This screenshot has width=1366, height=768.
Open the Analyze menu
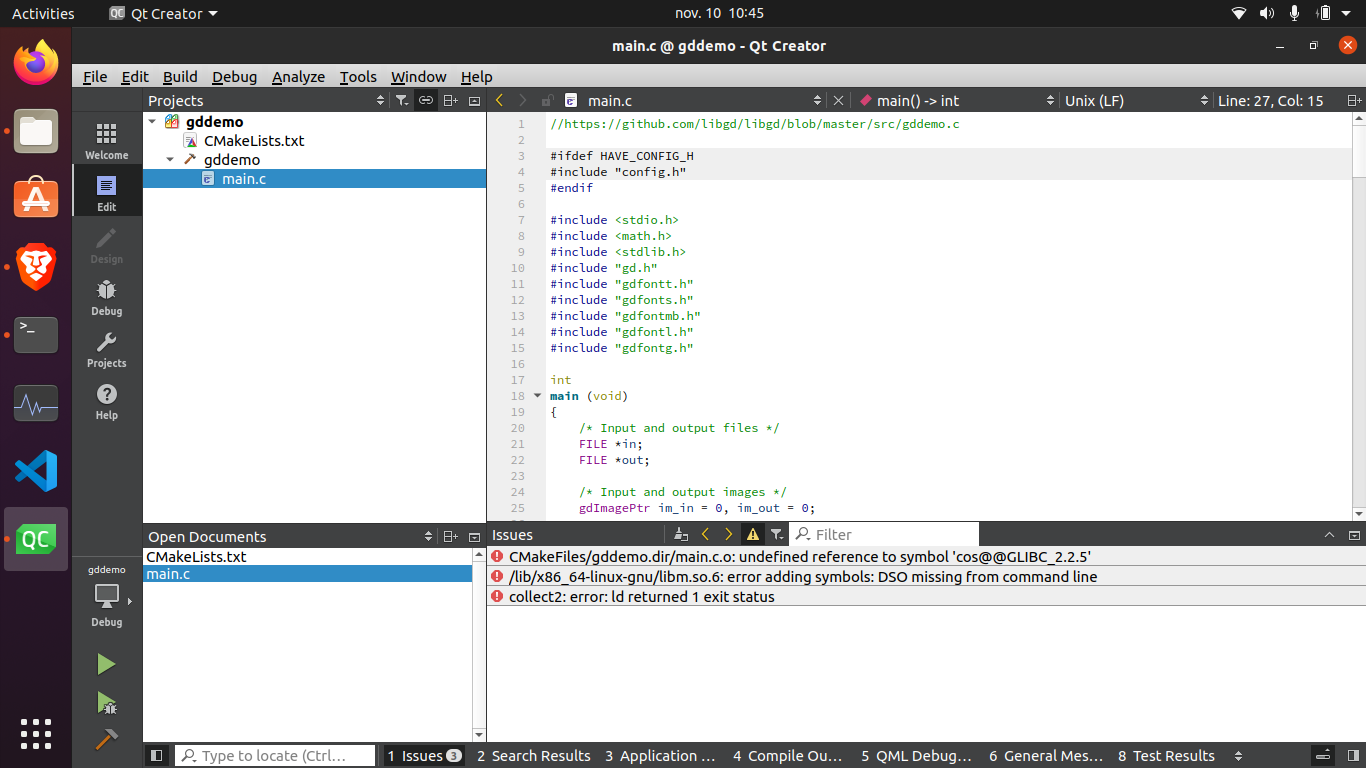298,76
